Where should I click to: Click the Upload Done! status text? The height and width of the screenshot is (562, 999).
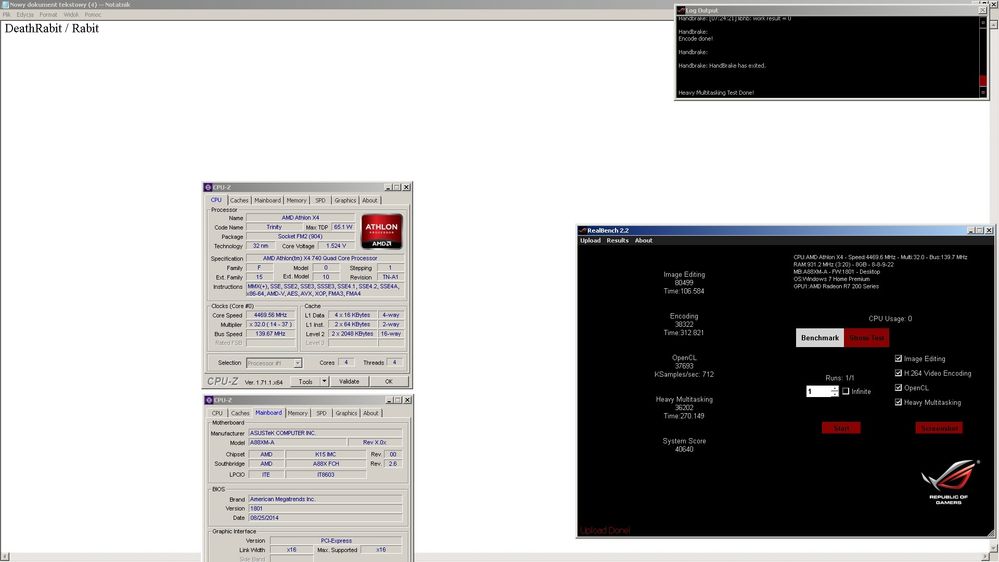(605, 530)
